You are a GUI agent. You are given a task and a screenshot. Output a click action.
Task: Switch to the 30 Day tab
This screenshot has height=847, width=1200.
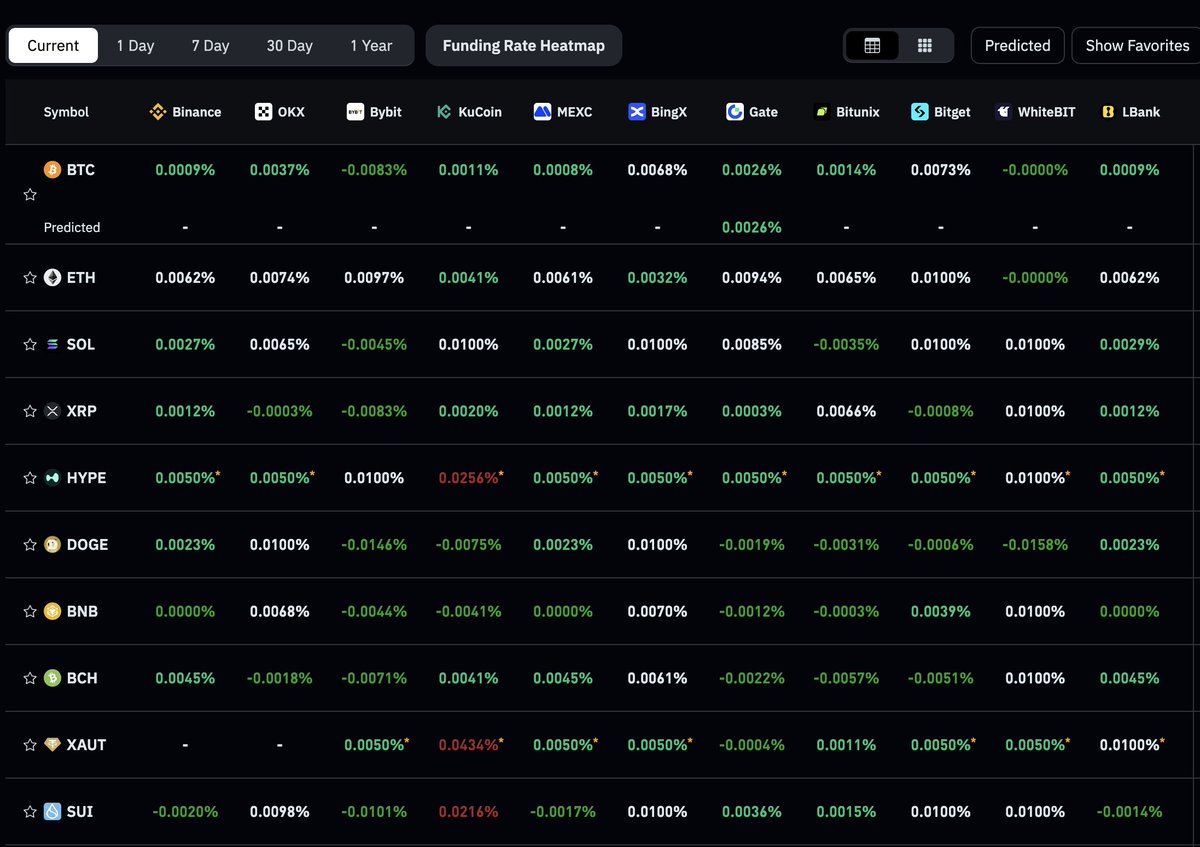[x=289, y=46]
